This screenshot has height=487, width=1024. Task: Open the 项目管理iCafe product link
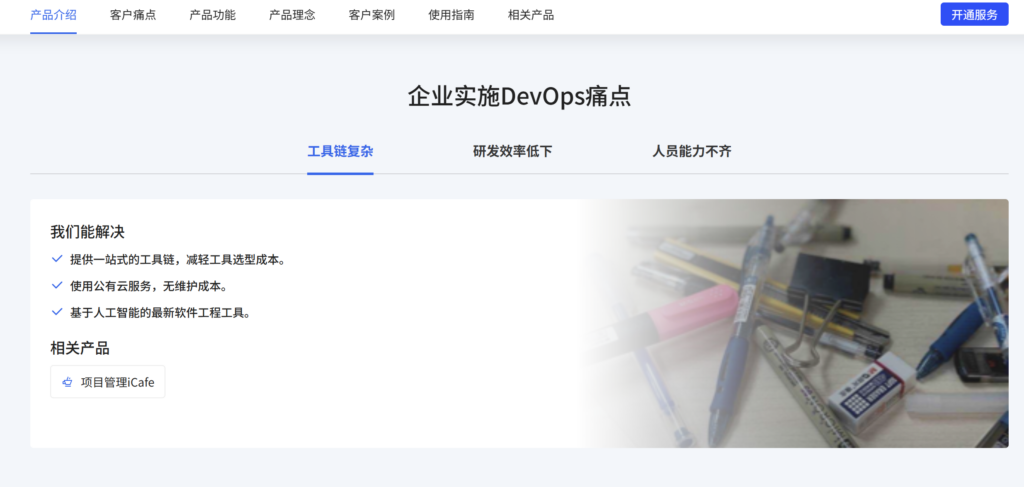pyautogui.click(x=108, y=382)
